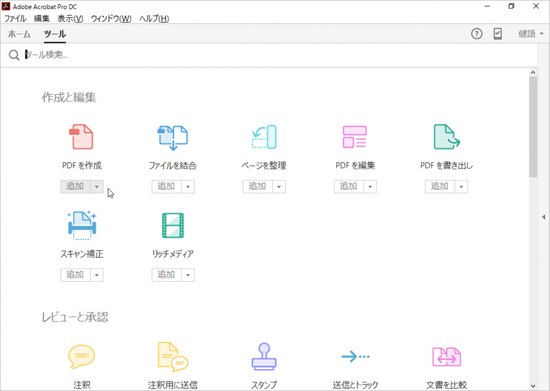The width and height of the screenshot is (550, 391).
Task: Click the mobile link device icon
Action: click(497, 34)
